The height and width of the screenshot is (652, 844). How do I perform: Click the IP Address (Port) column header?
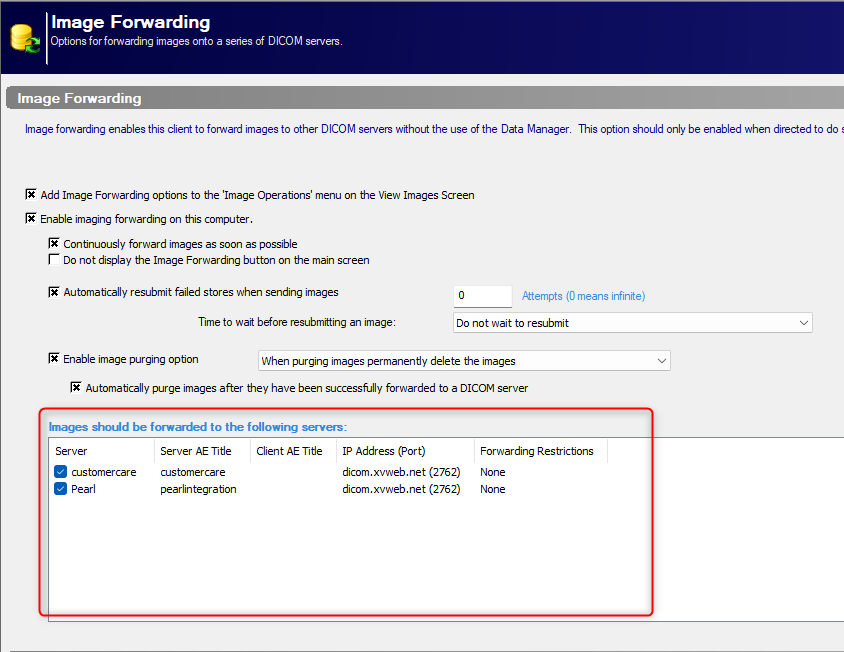click(x=405, y=451)
